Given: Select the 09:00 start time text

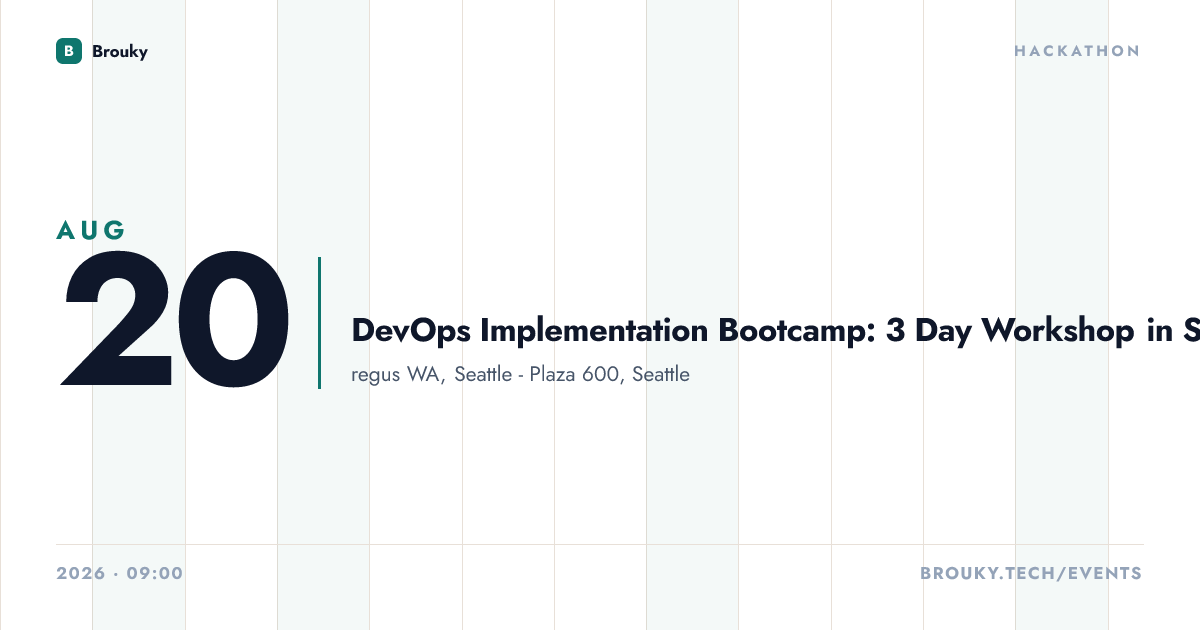Looking at the screenshot, I should coord(155,573).
